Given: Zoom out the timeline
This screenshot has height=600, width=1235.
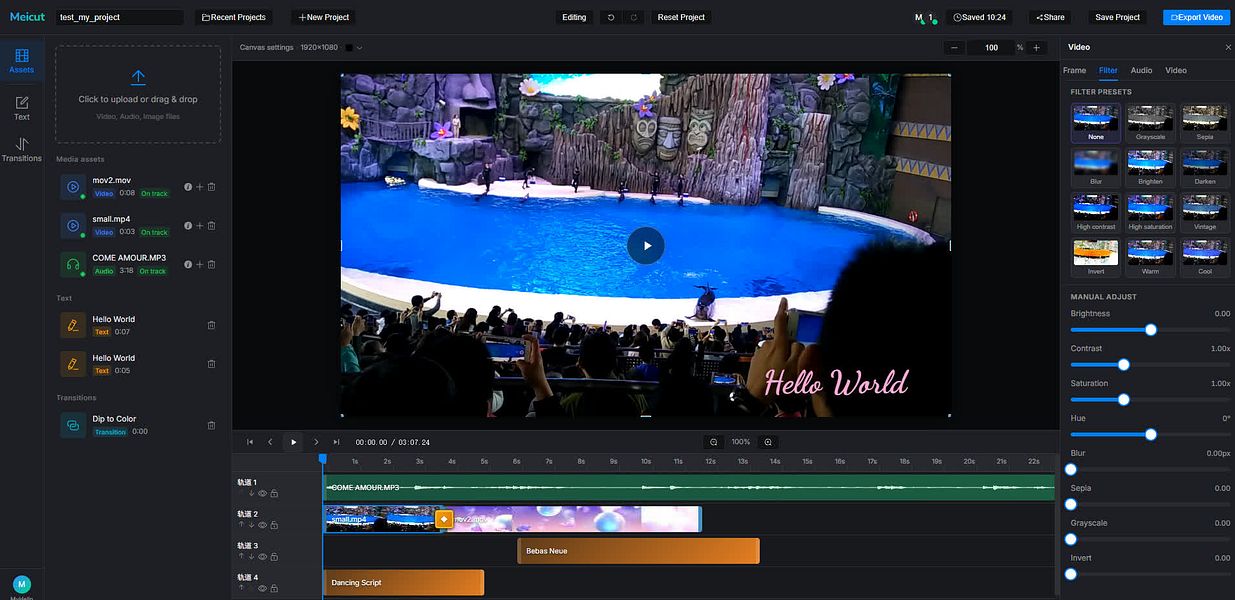Looking at the screenshot, I should coord(713,442).
